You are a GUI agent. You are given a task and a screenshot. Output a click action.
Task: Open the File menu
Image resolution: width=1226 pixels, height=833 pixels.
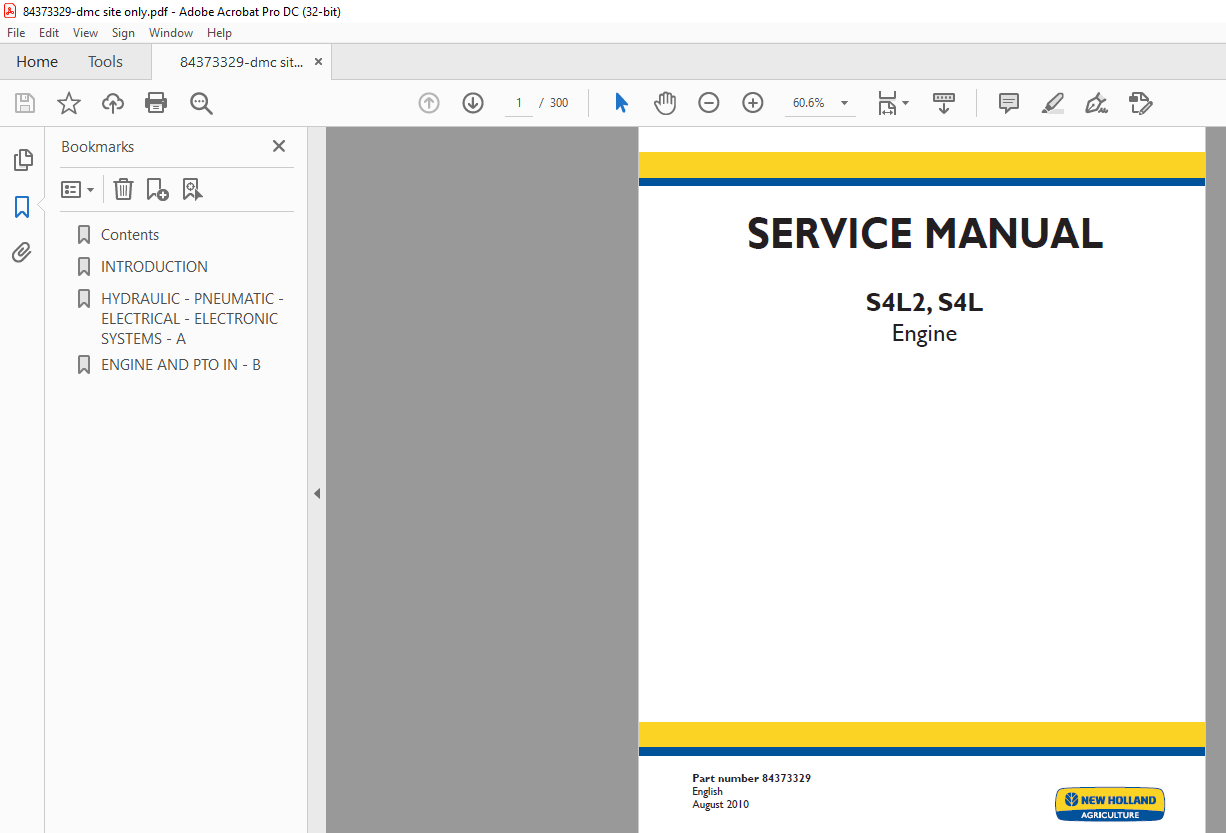coord(16,33)
